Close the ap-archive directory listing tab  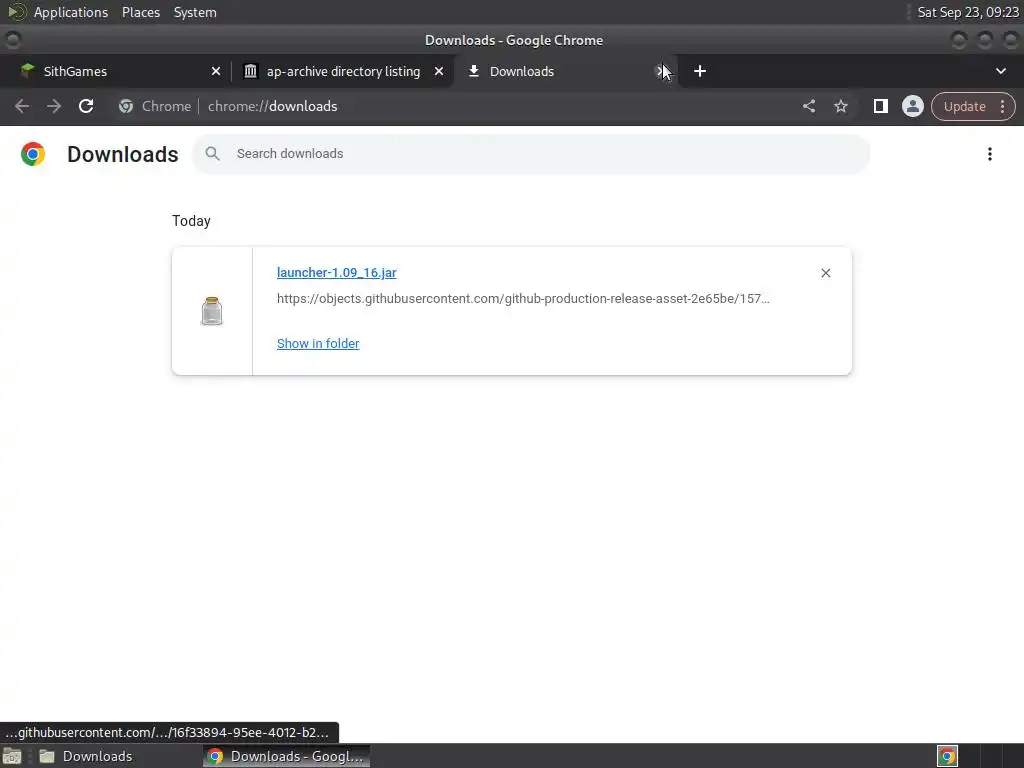pos(439,71)
